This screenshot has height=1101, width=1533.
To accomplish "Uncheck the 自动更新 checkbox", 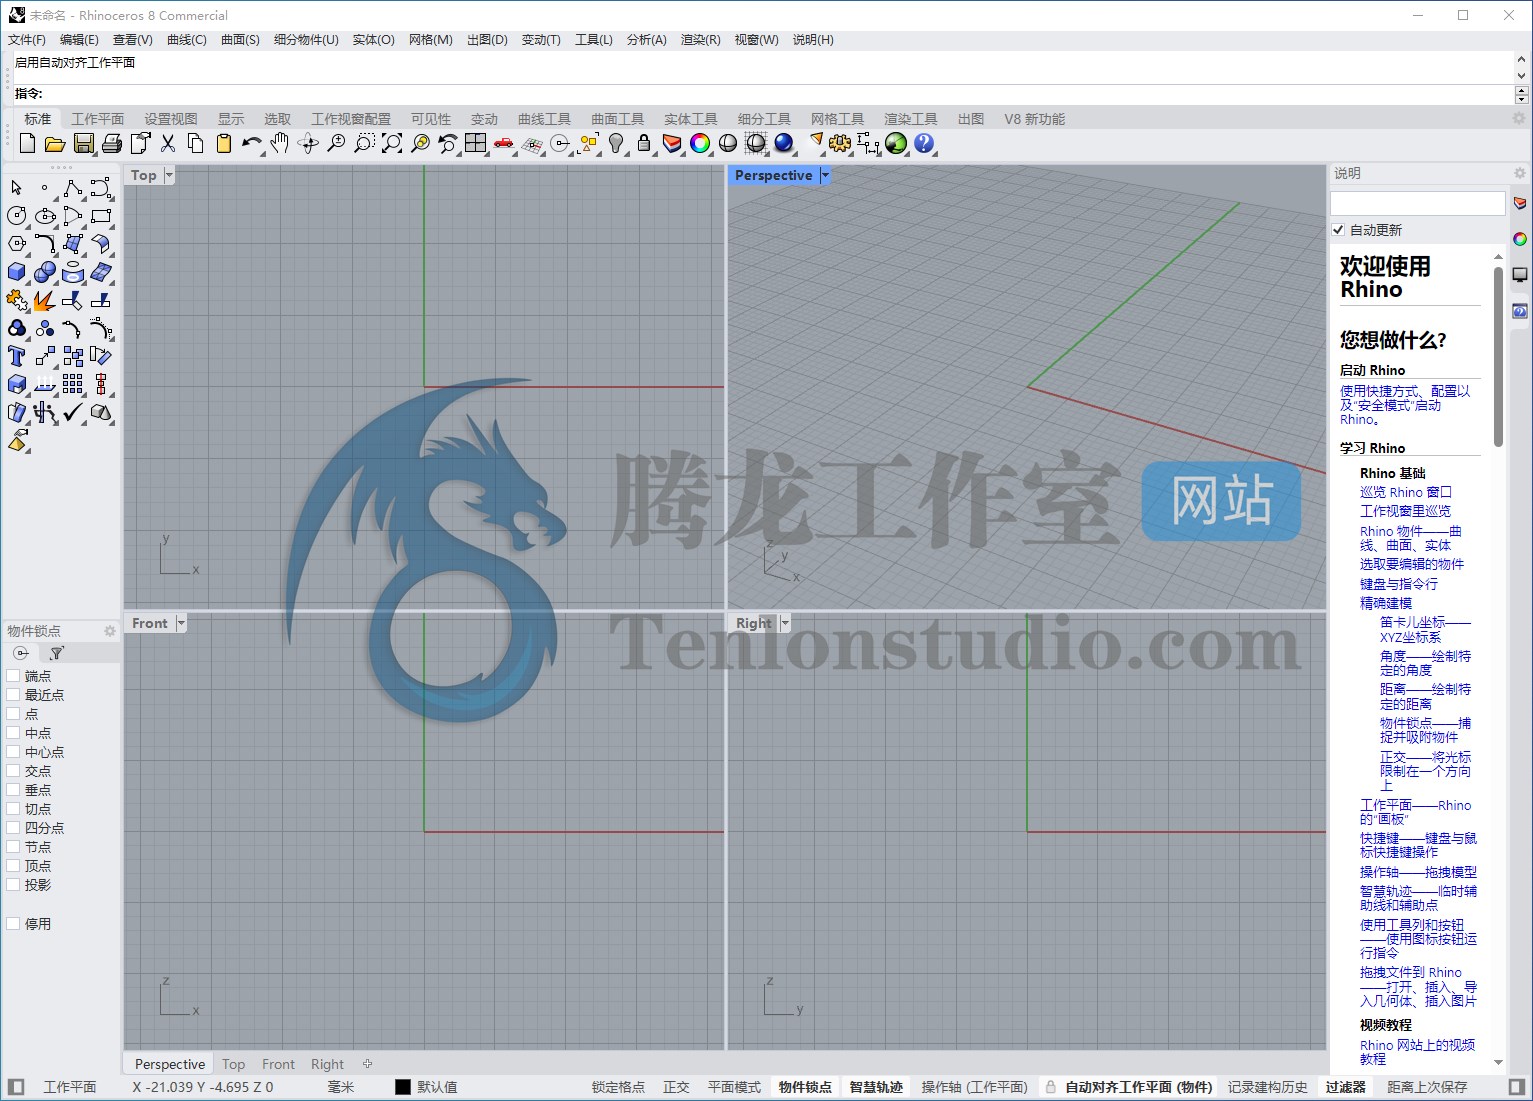I will point(1338,230).
